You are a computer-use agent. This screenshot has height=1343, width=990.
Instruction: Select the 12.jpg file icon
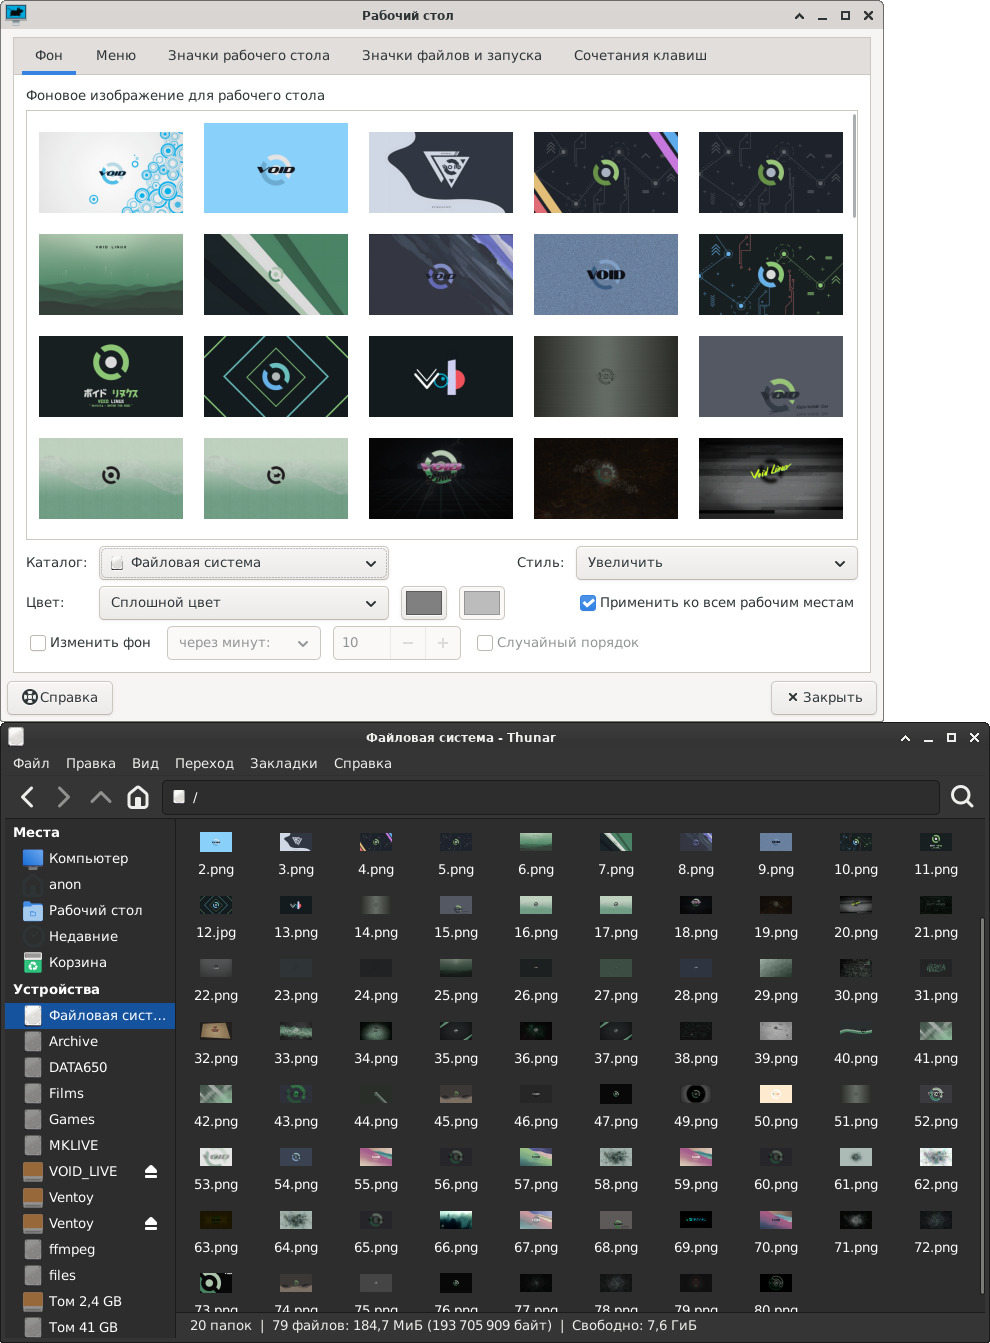[x=216, y=906]
